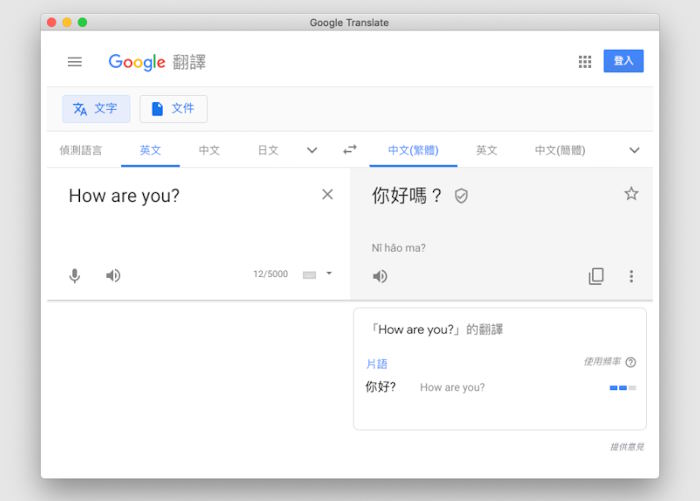Swap source and target languages

click(x=350, y=150)
